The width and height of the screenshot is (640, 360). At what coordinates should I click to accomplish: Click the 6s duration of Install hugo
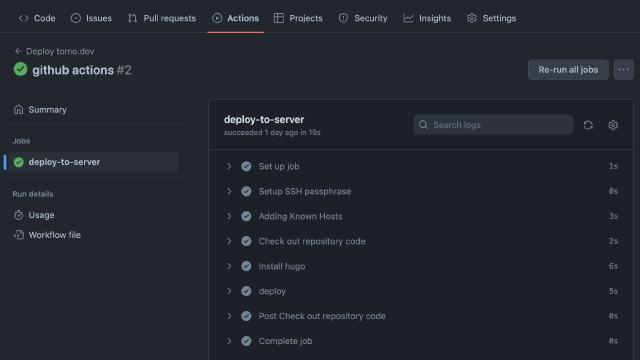613,266
